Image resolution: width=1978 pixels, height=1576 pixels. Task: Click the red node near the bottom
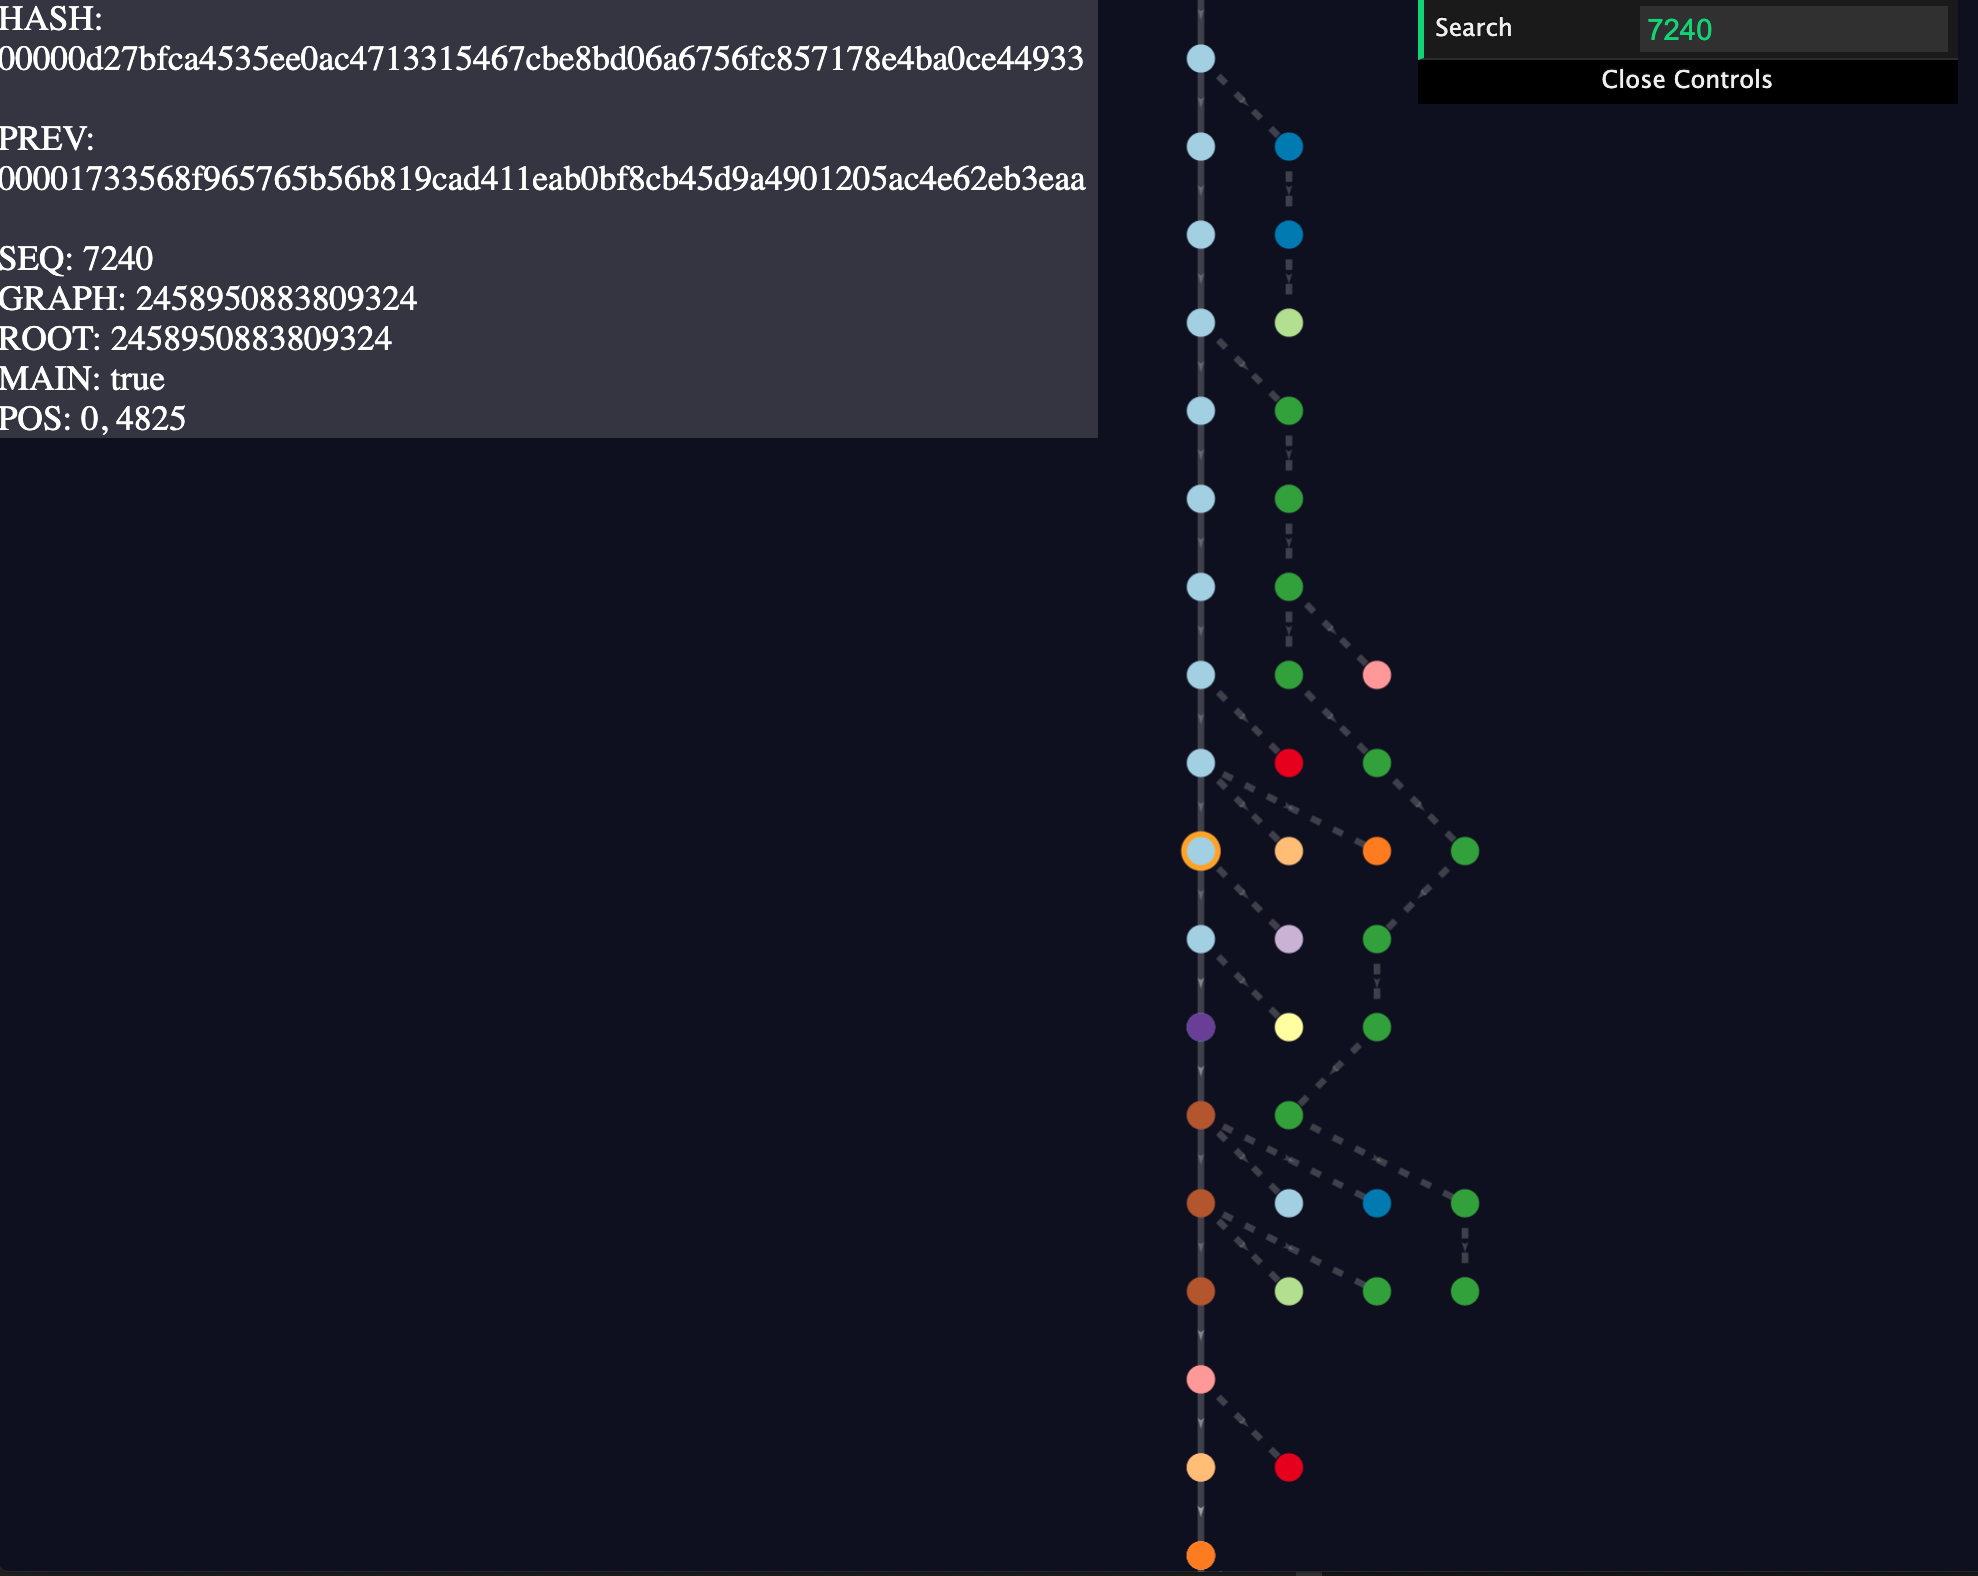click(1288, 1467)
